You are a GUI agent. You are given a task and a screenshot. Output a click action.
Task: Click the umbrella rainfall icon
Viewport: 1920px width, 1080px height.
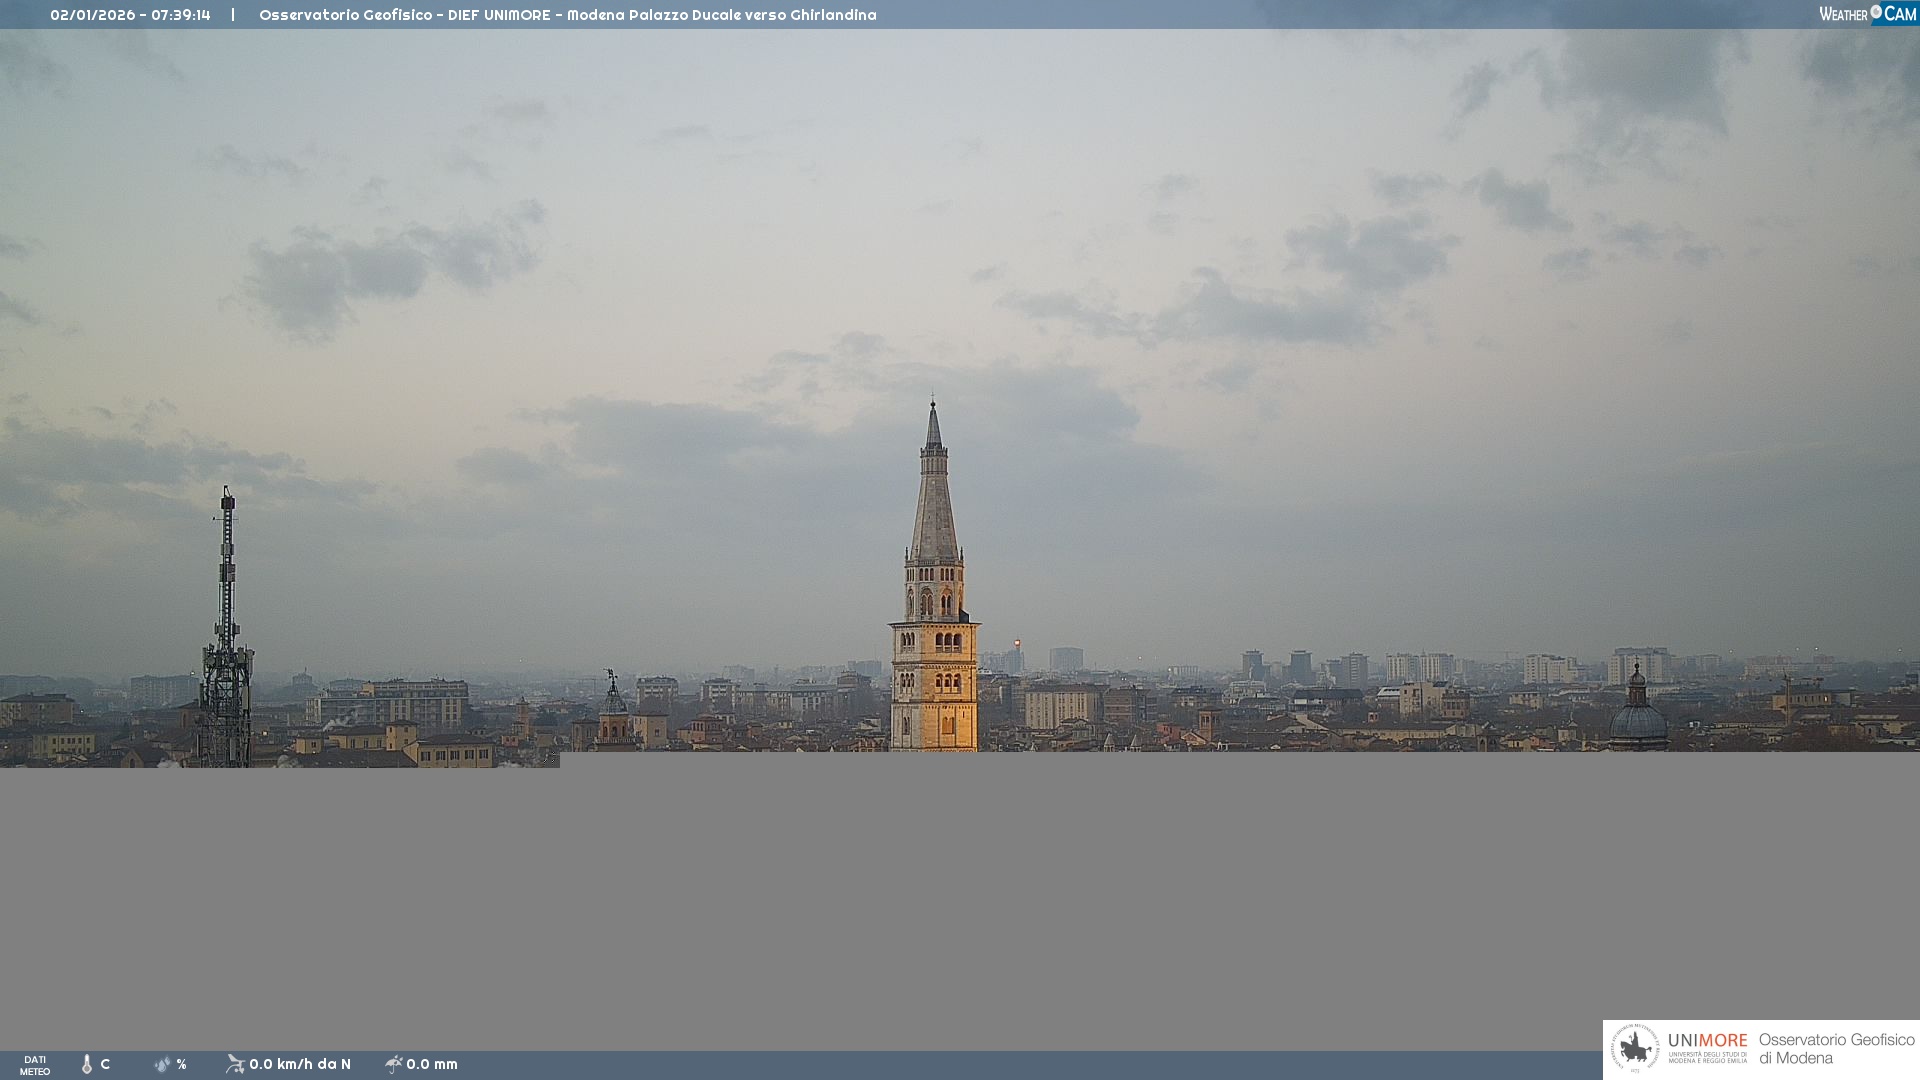click(x=393, y=1064)
